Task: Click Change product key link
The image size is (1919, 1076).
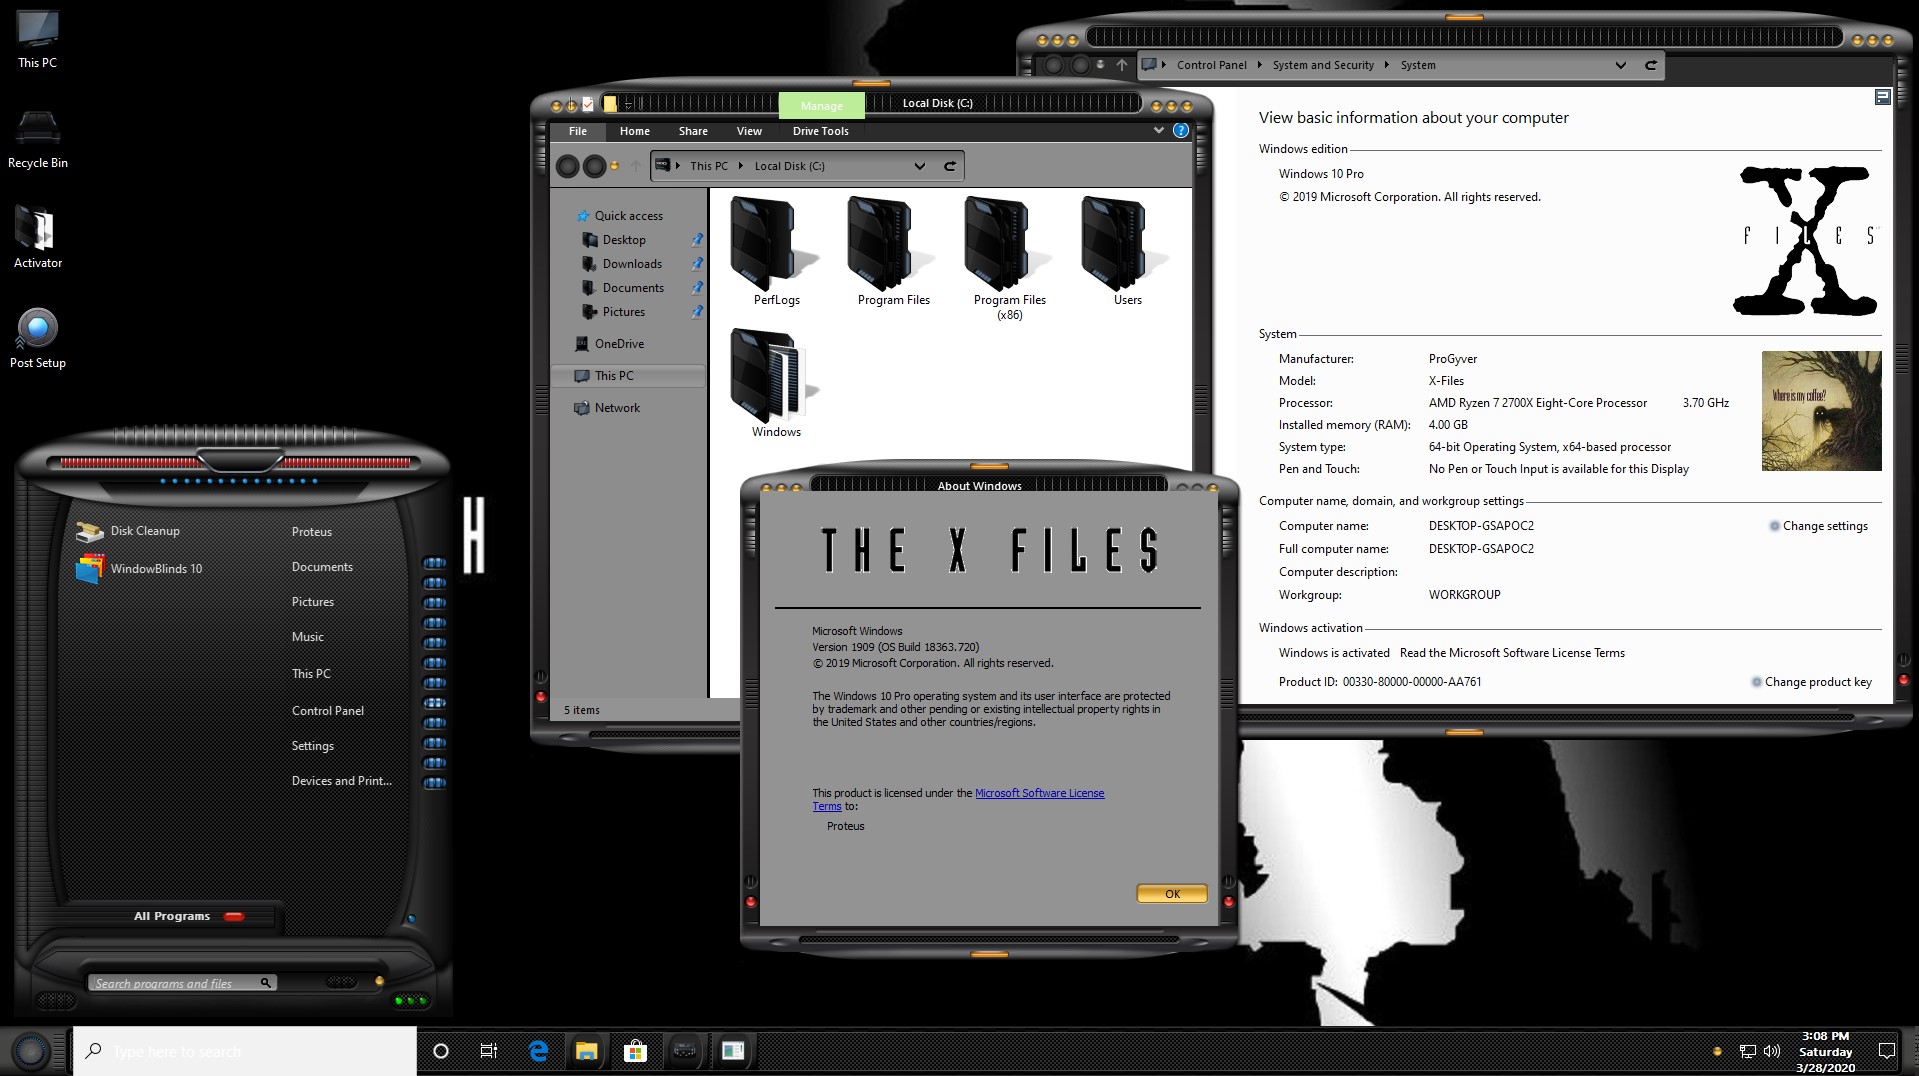Action: pyautogui.click(x=1818, y=682)
